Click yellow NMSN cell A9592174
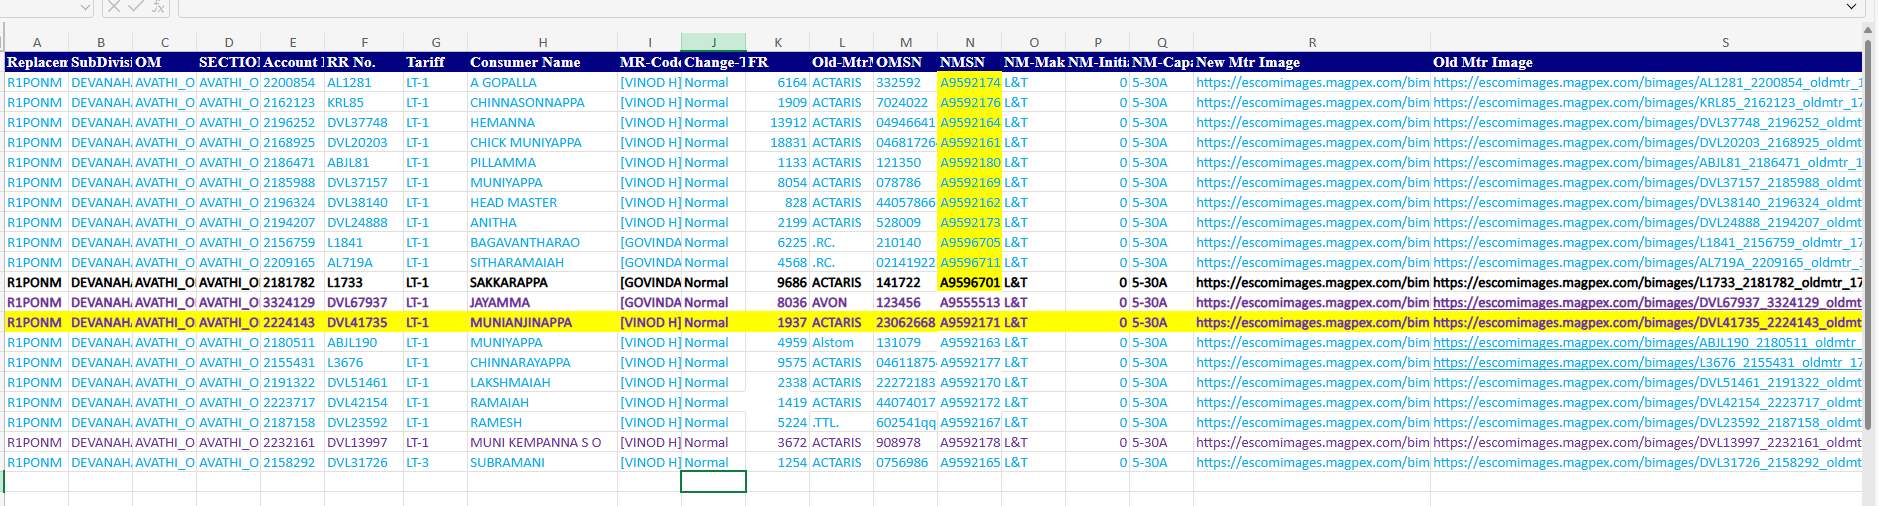1878x506 pixels. click(969, 83)
